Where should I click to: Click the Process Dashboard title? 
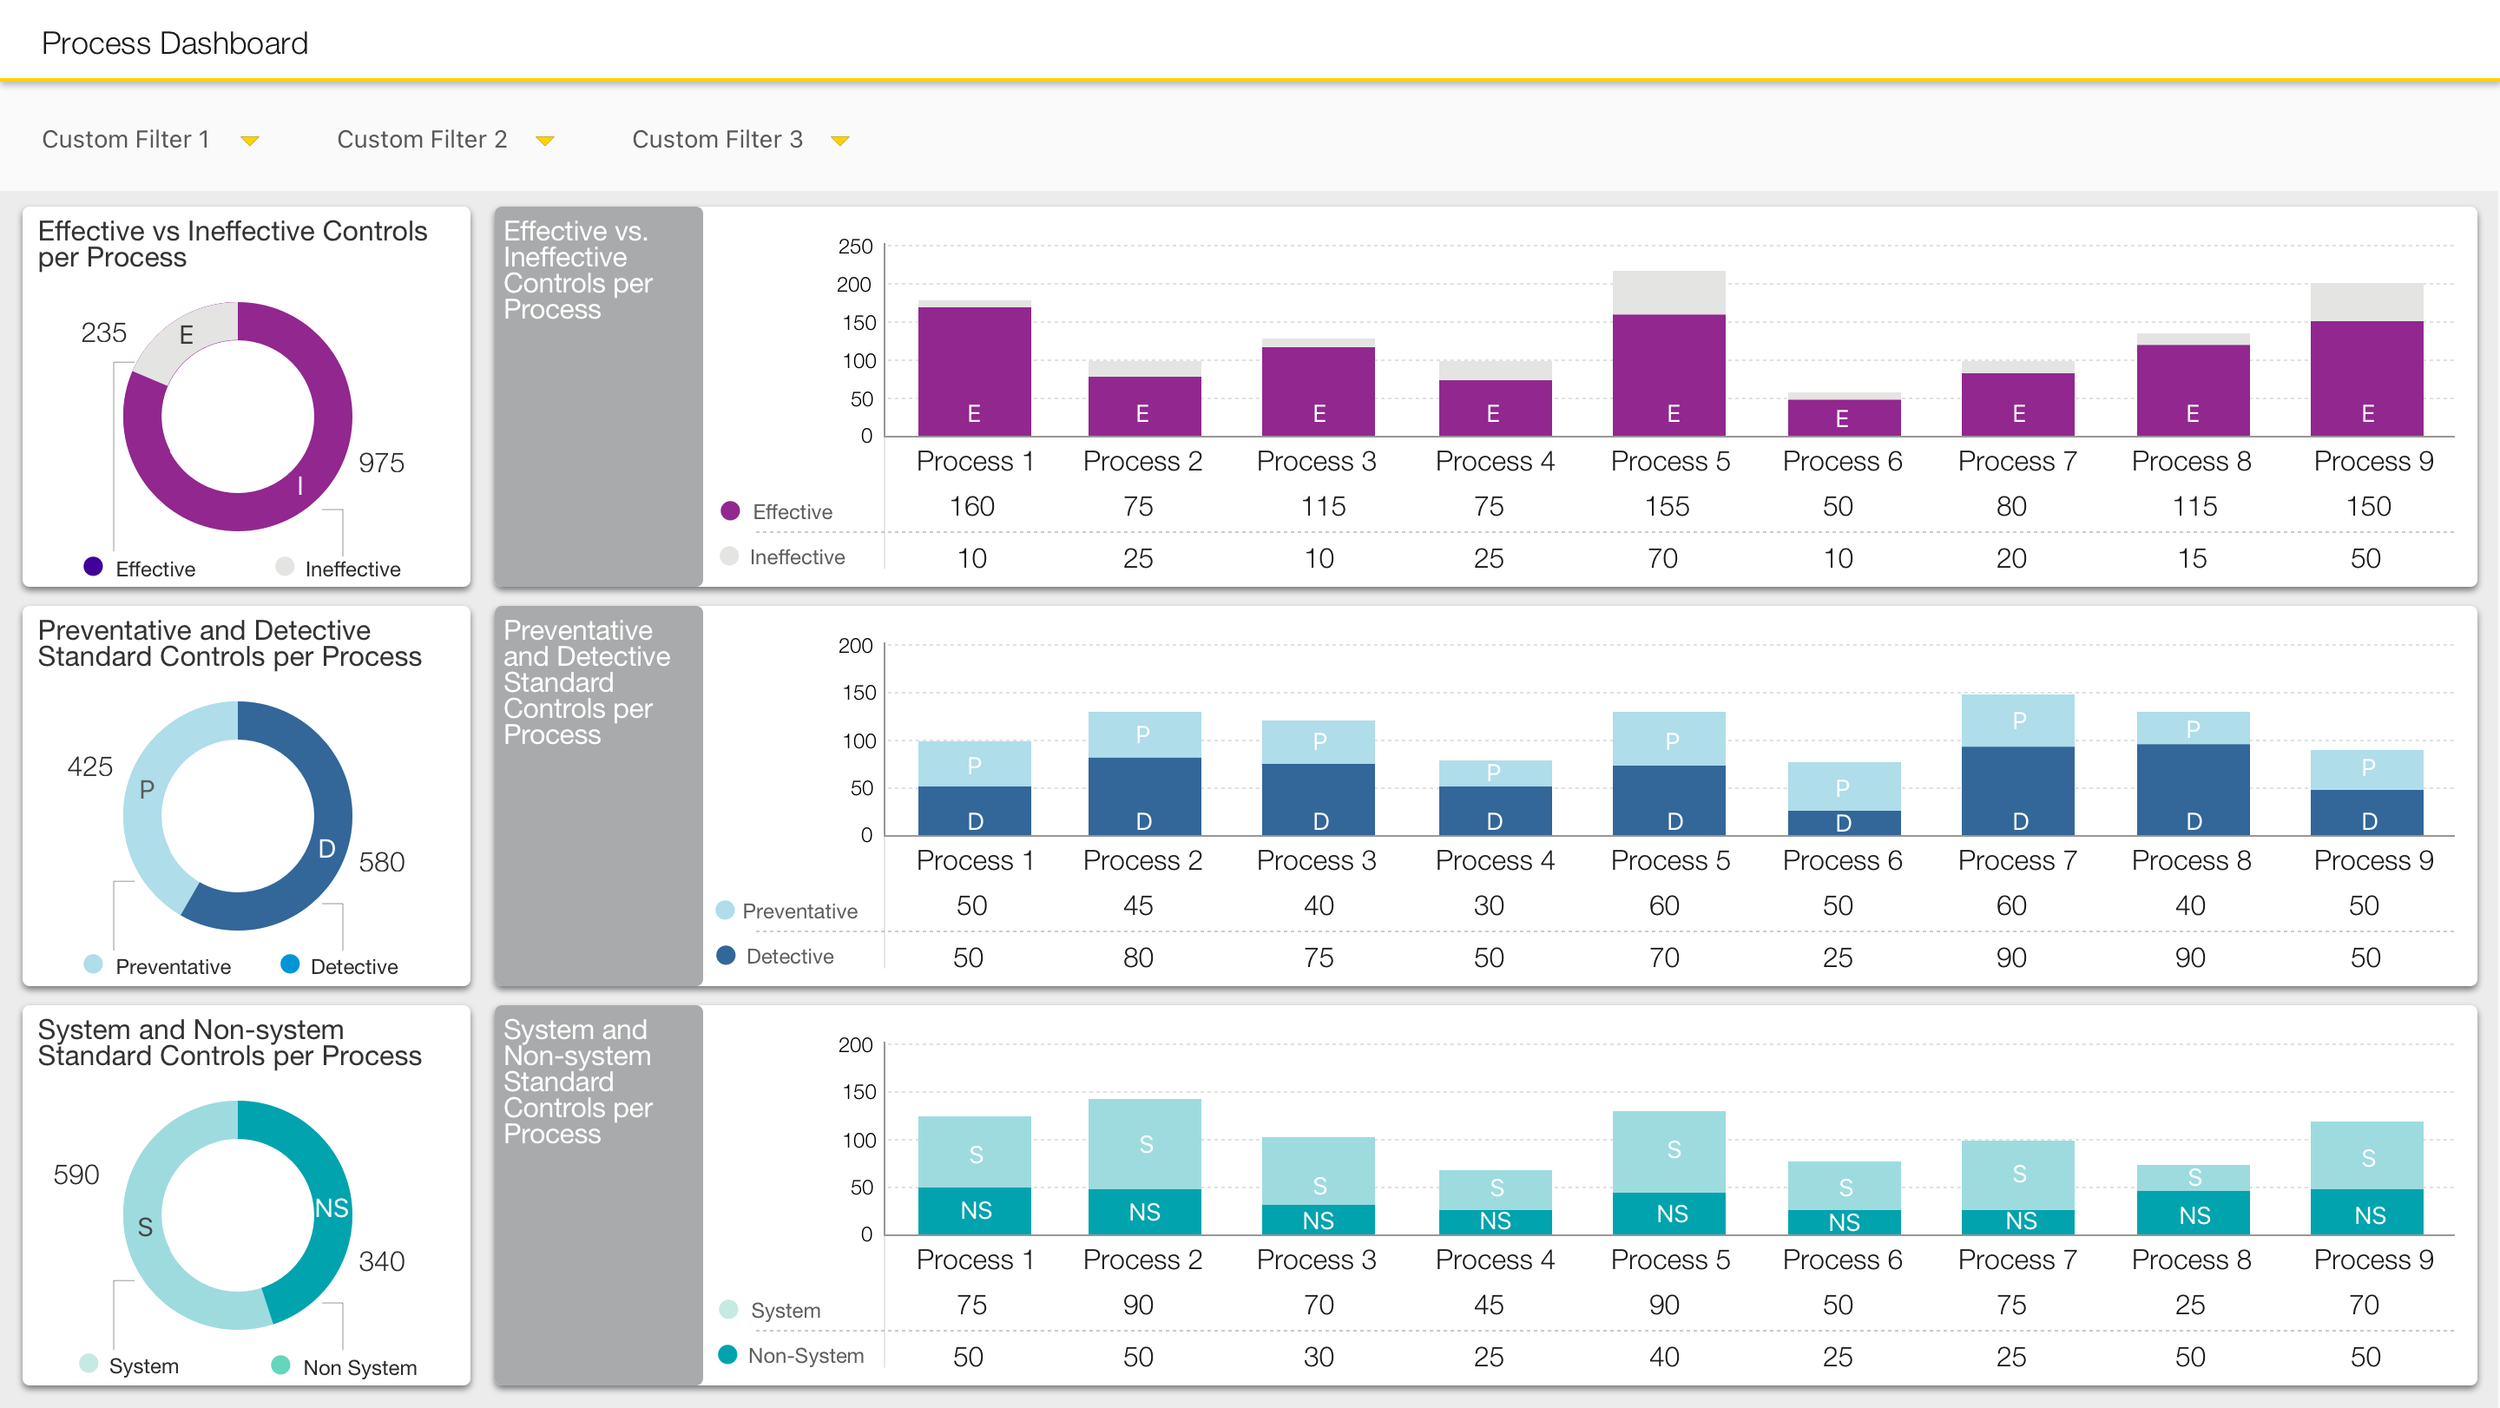(x=174, y=42)
